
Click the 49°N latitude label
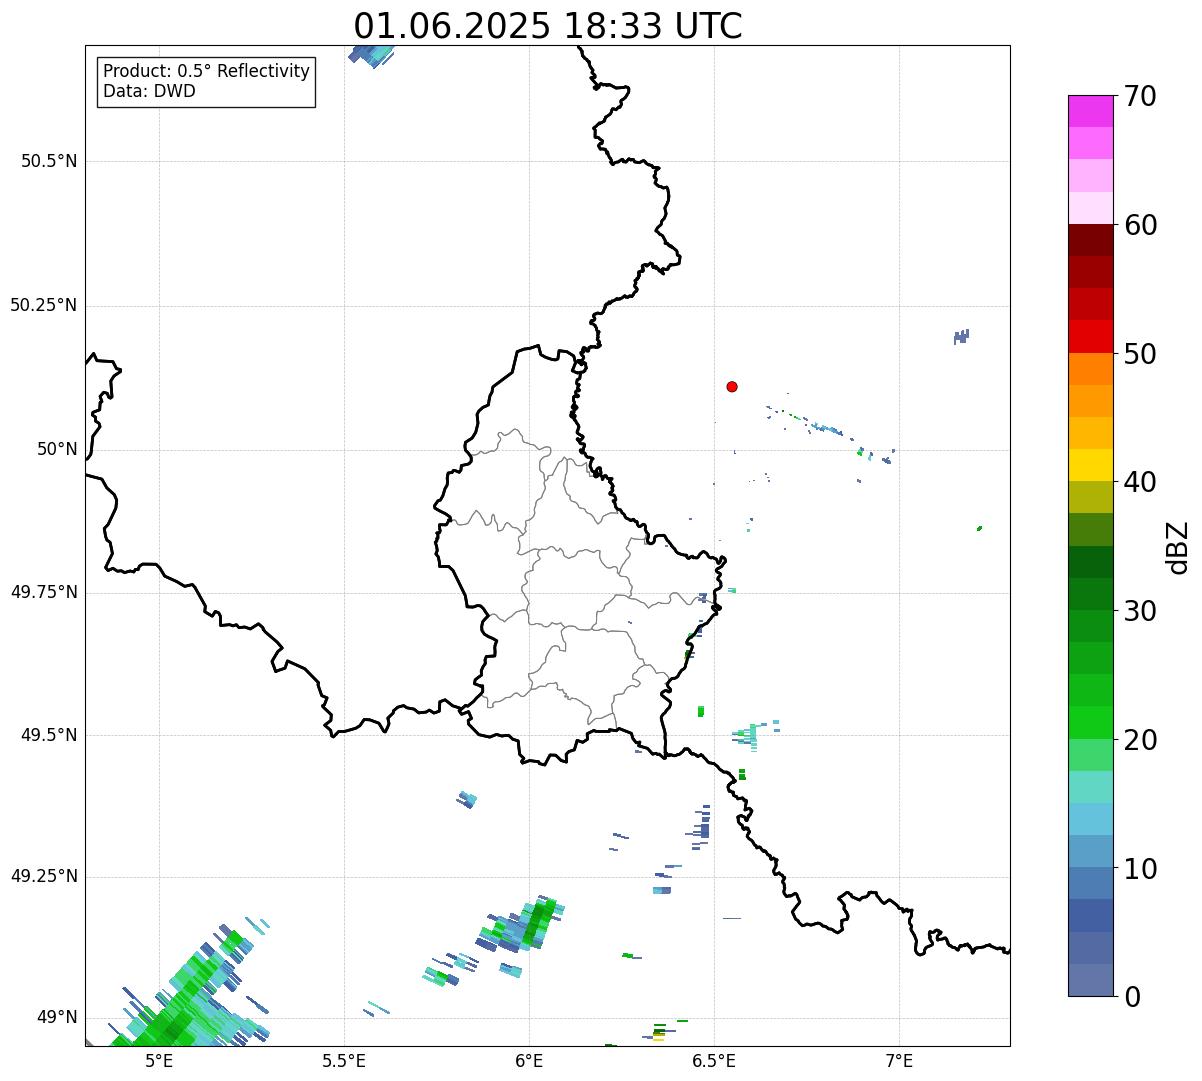click(57, 1018)
